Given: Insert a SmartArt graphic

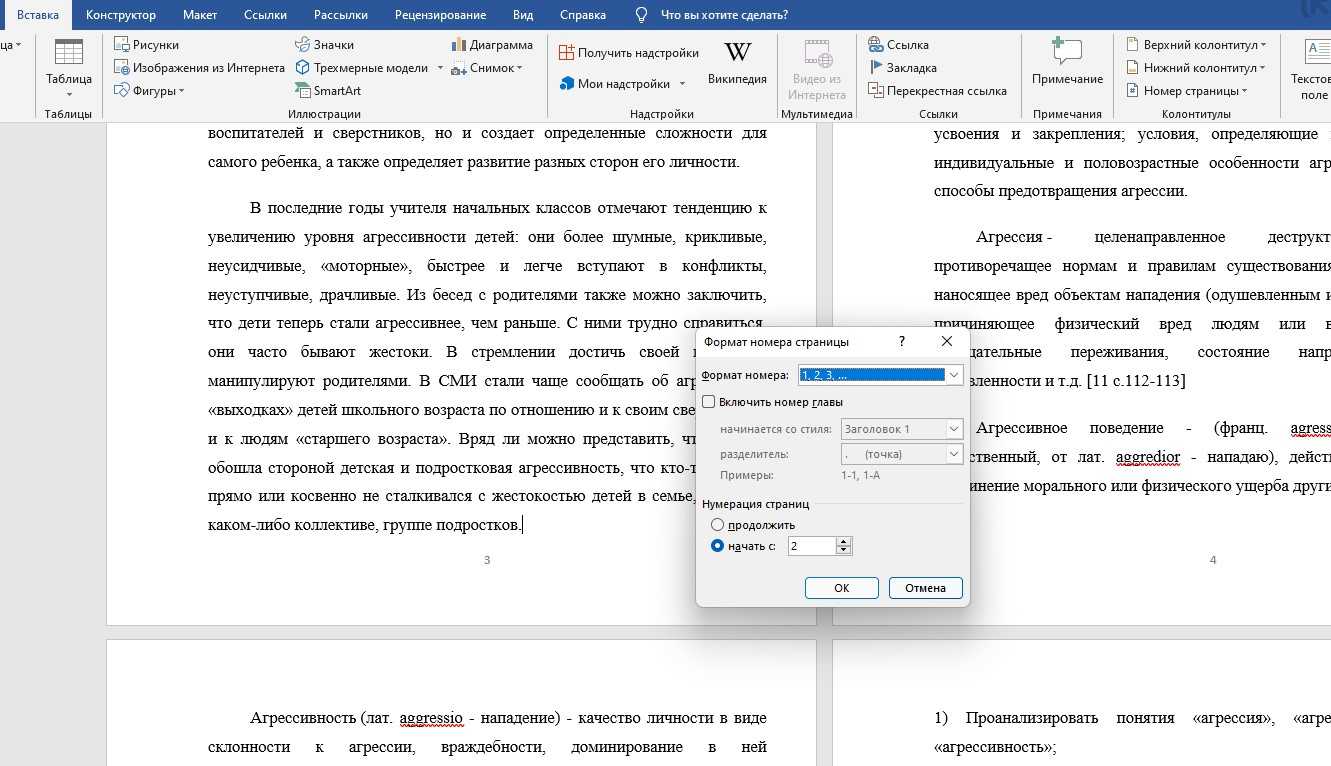Looking at the screenshot, I should tap(328, 91).
